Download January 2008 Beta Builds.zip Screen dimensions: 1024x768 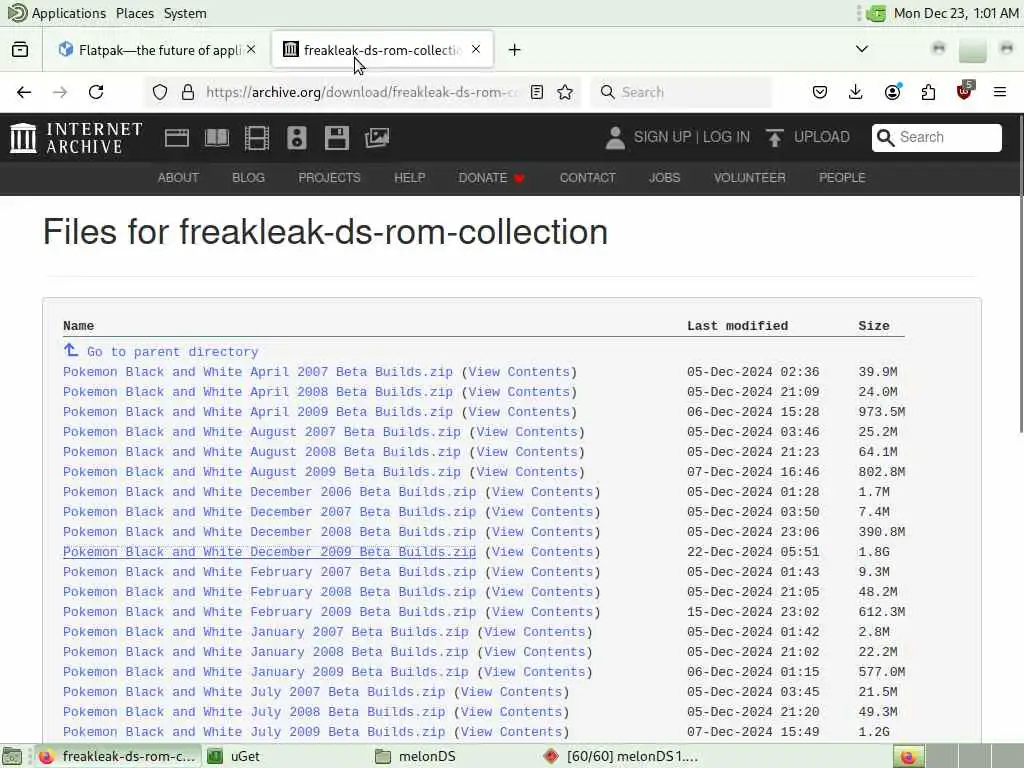coord(266,652)
